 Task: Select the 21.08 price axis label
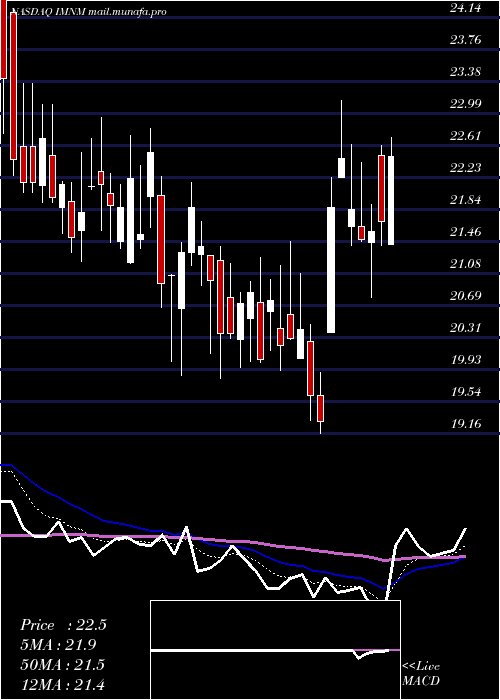[x=465, y=263]
